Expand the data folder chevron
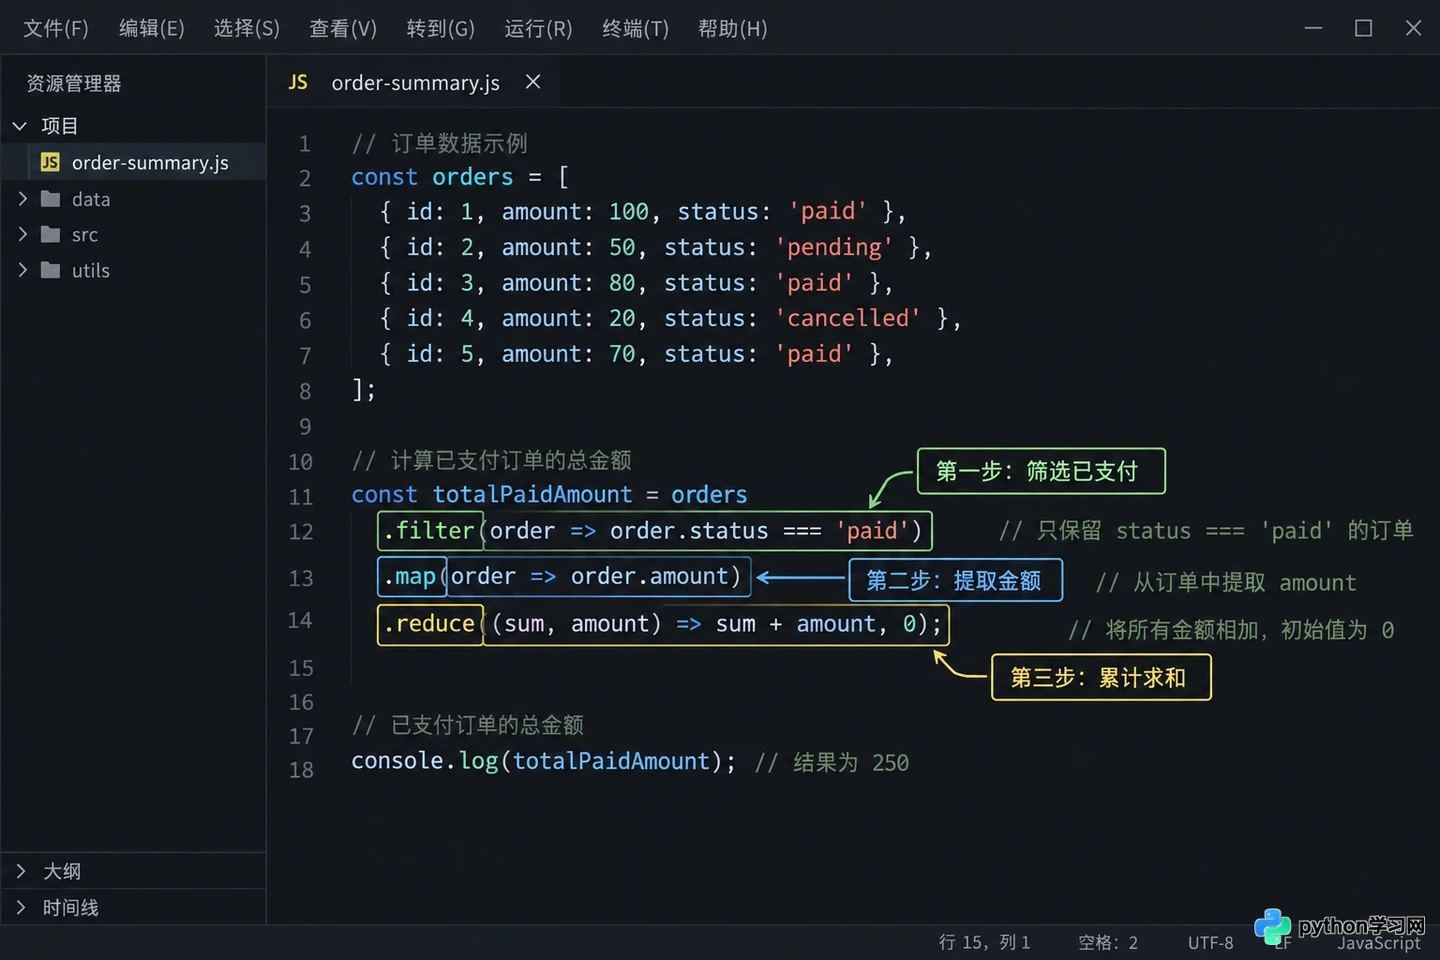Image resolution: width=1440 pixels, height=960 pixels. [x=22, y=199]
